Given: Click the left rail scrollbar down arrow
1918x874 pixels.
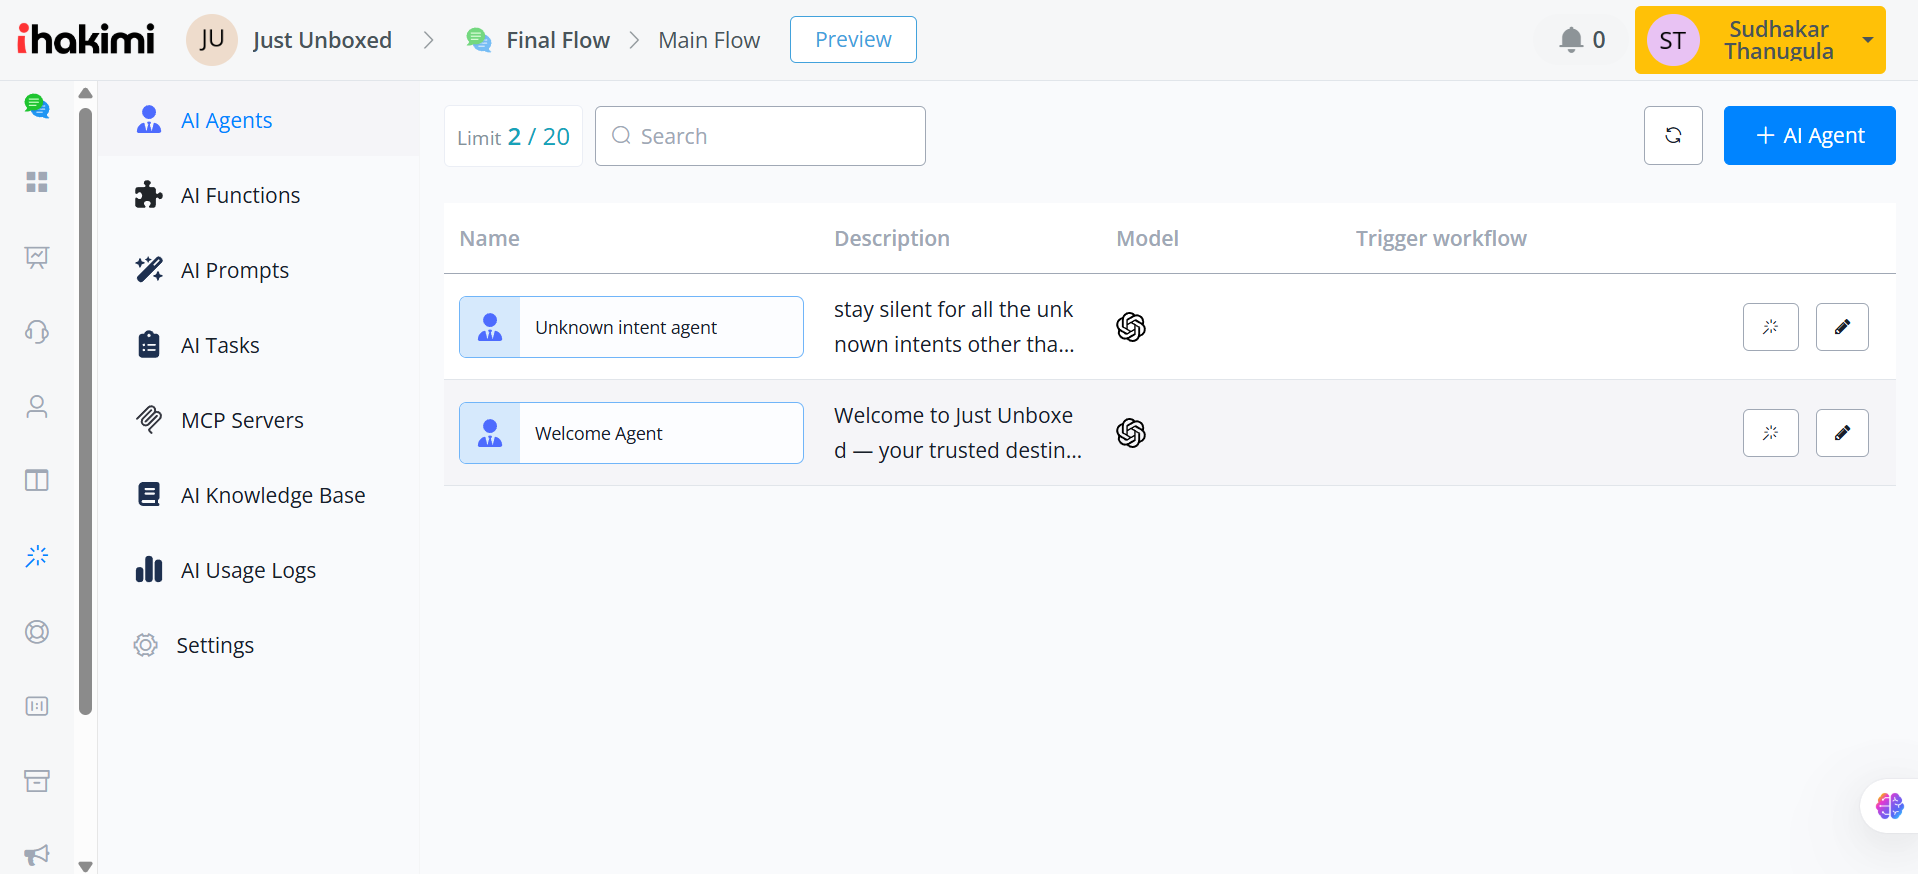Looking at the screenshot, I should (86, 866).
